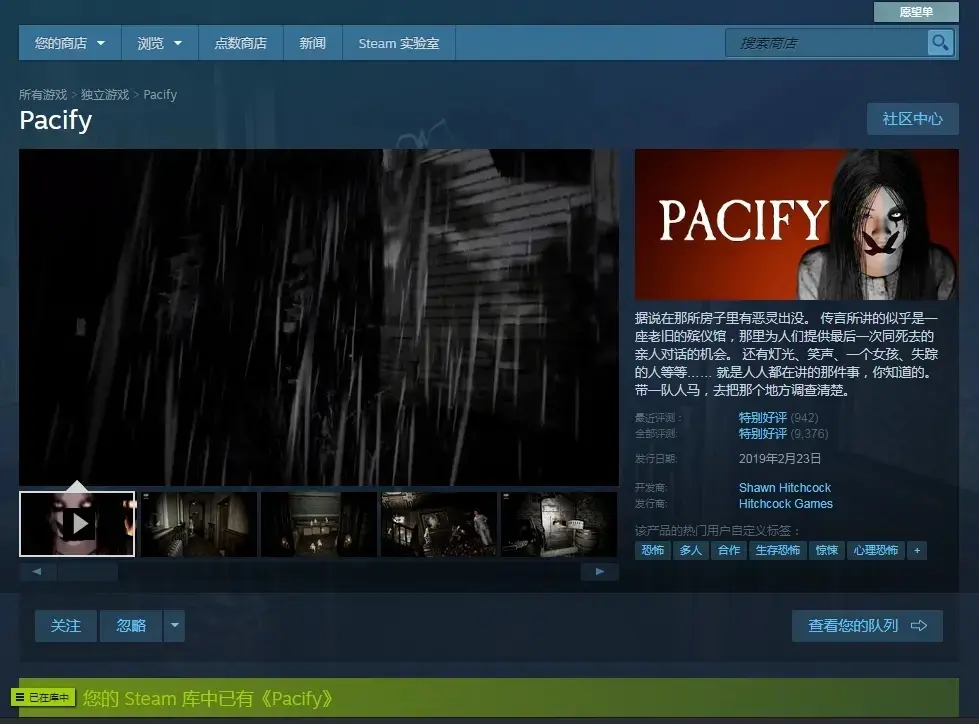This screenshot has width=979, height=724.
Task: Open the 点数商店 tab
Action: [240, 43]
